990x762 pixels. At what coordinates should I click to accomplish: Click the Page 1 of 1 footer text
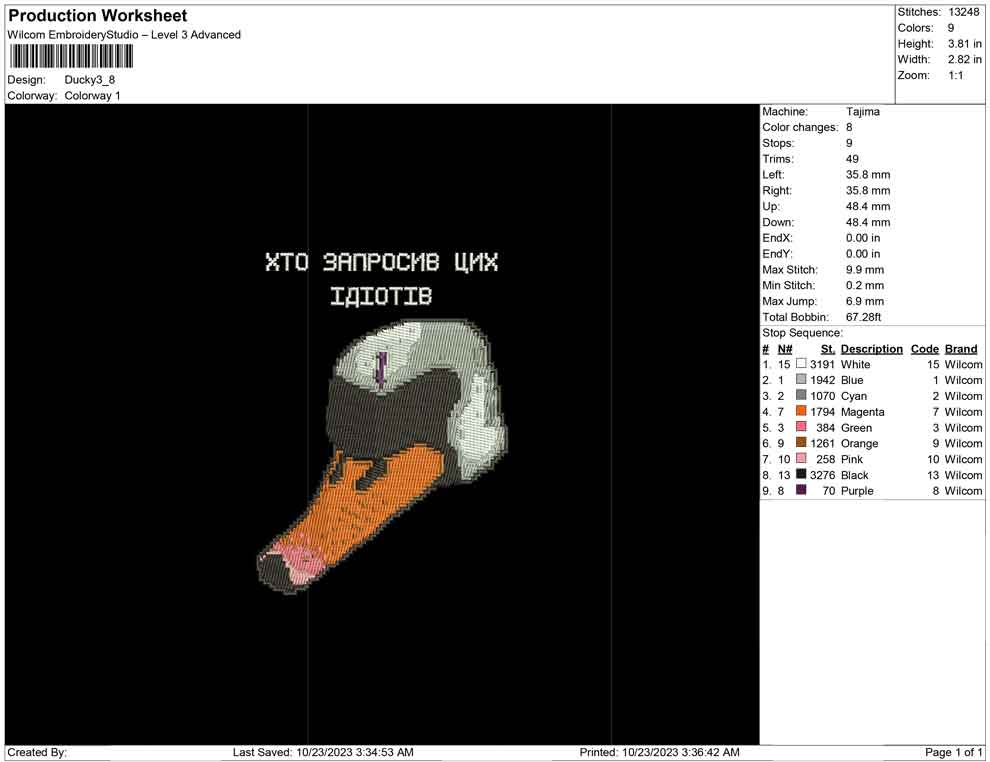click(954, 752)
